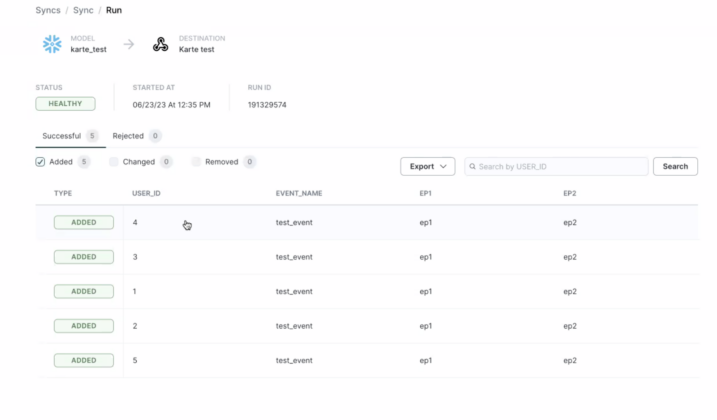The height and width of the screenshot is (420, 717).
Task: Switch to the Rejected tab
Action: 128,136
